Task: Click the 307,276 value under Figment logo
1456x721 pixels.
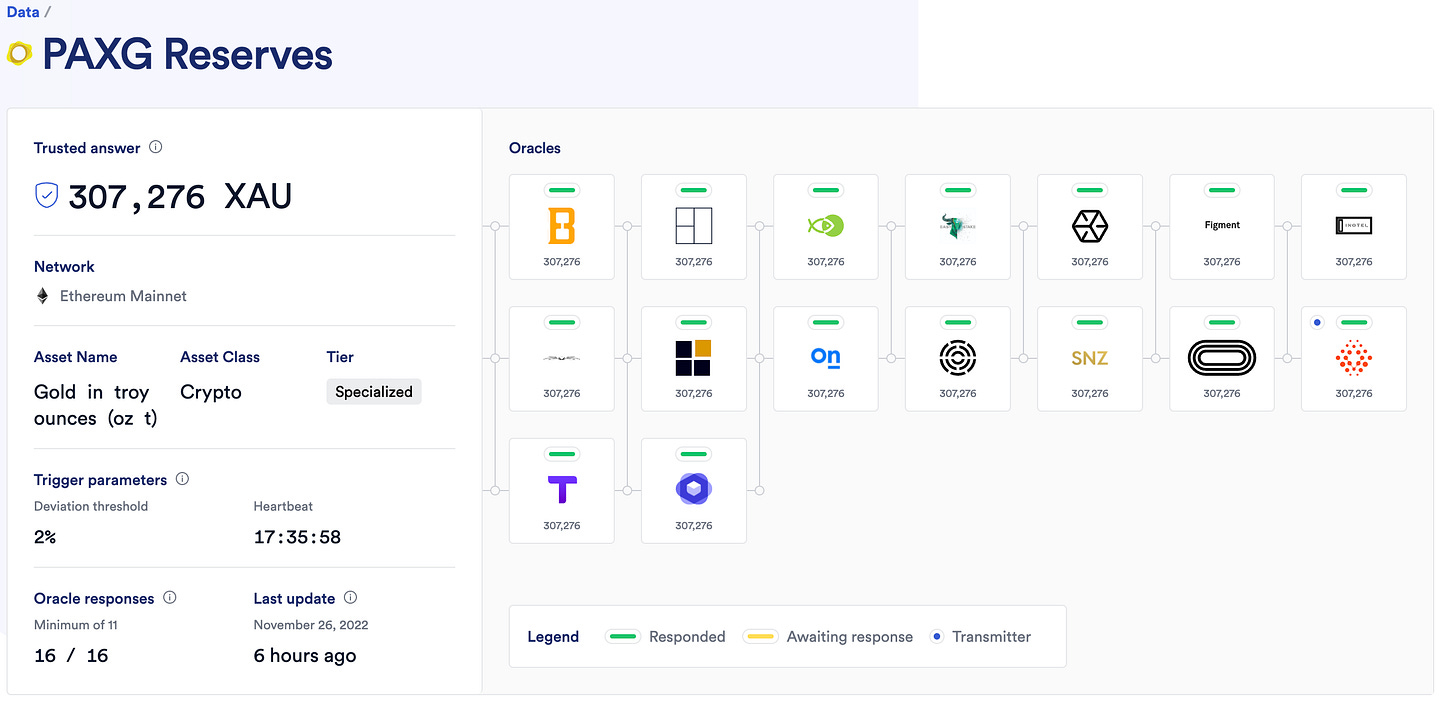Action: [x=1222, y=262]
